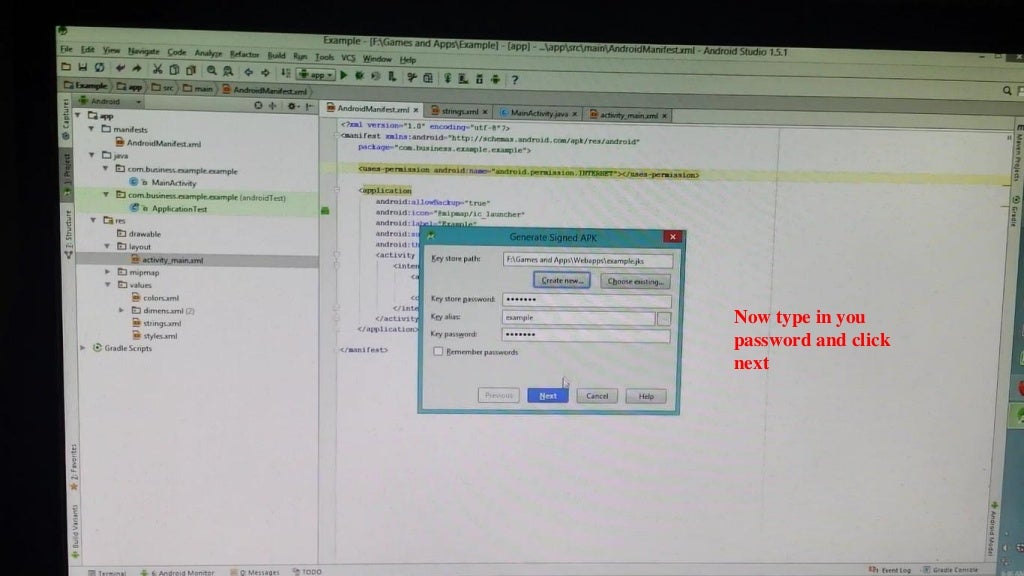Click the browse button beside Key alias
Image resolution: width=1024 pixels, height=576 pixels.
click(x=664, y=318)
